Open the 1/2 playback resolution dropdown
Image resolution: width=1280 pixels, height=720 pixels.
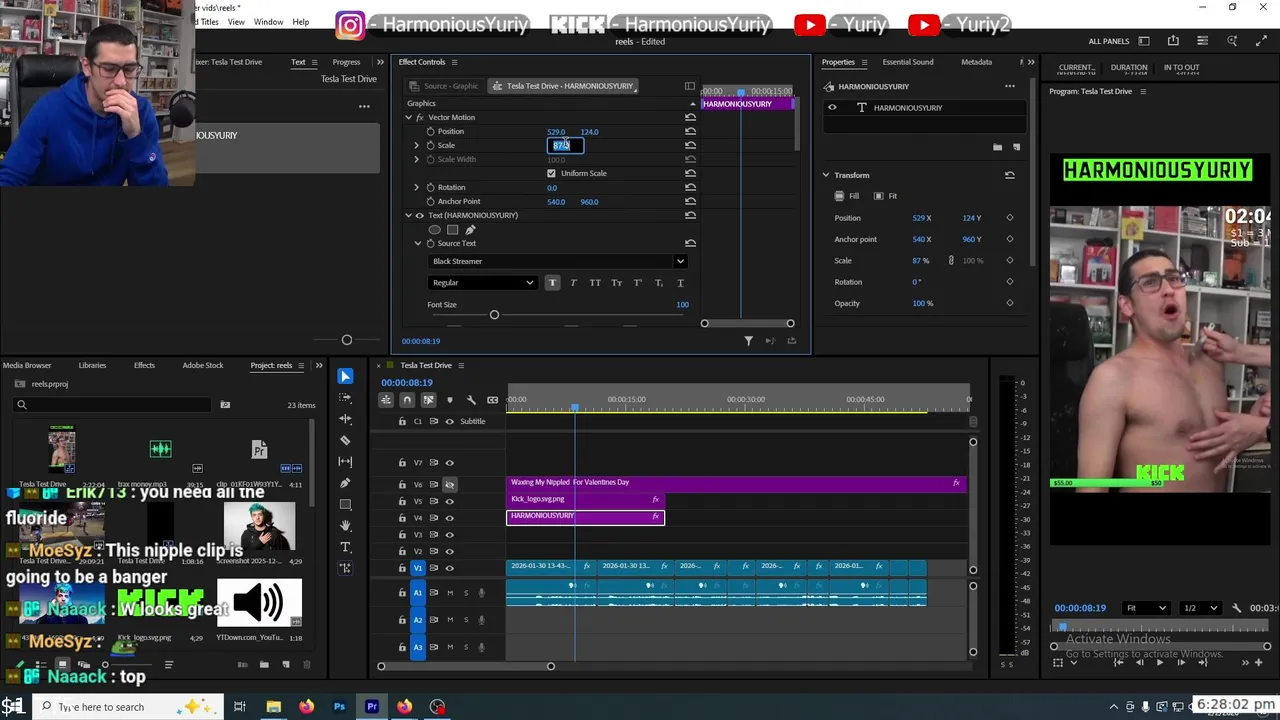(1200, 608)
